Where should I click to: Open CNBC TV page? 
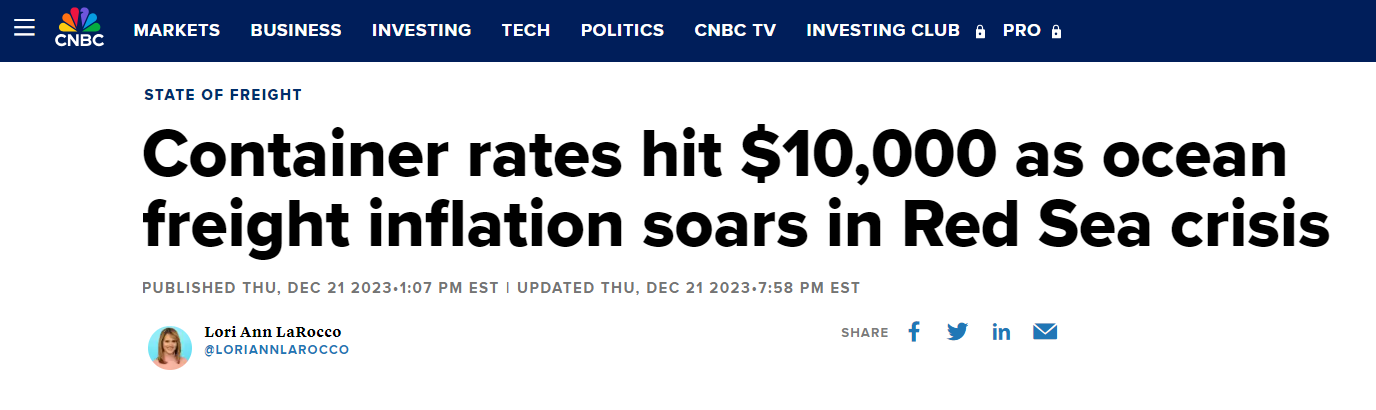point(735,30)
